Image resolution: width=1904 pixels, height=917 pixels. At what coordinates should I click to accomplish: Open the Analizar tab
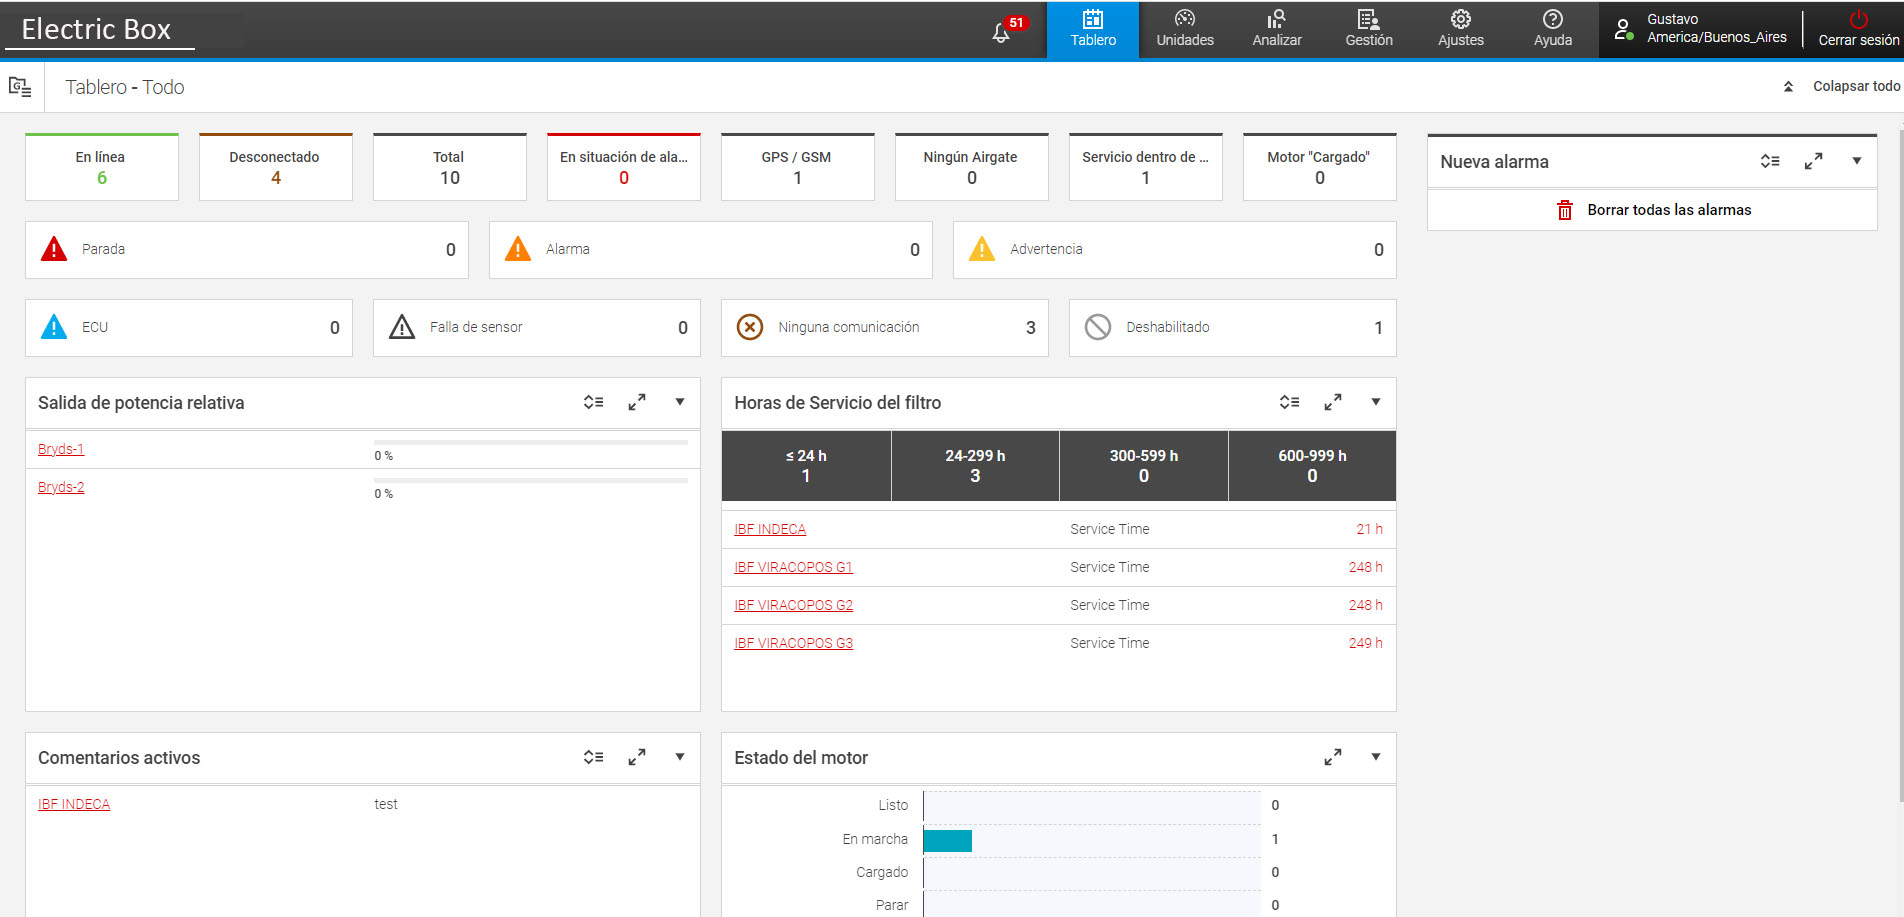coord(1277,29)
